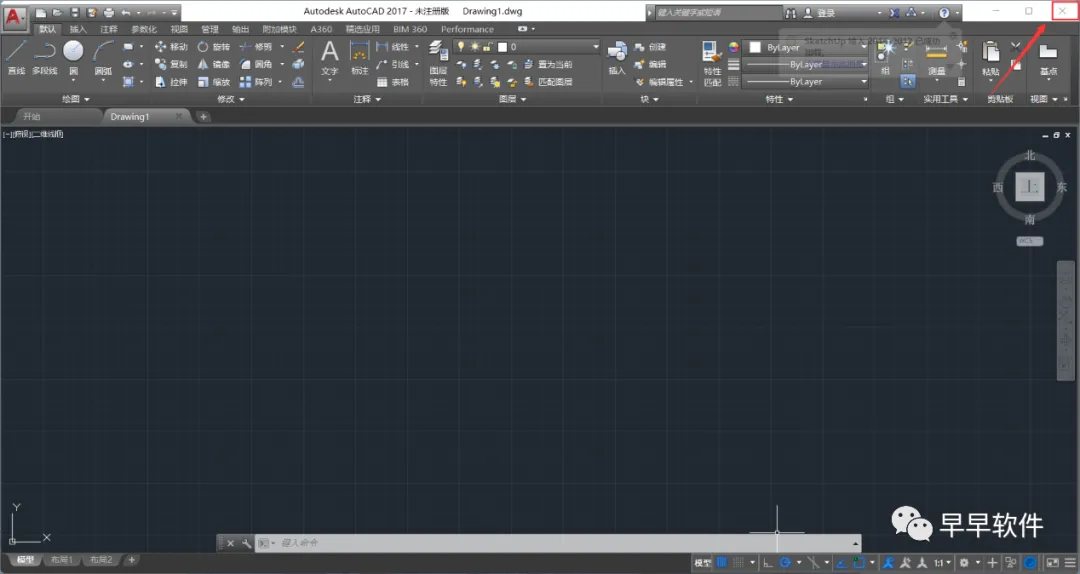Viewport: 1080px width, 574px height.
Task: Toggle the layer on/off lightbulb icon
Action: tap(461, 46)
